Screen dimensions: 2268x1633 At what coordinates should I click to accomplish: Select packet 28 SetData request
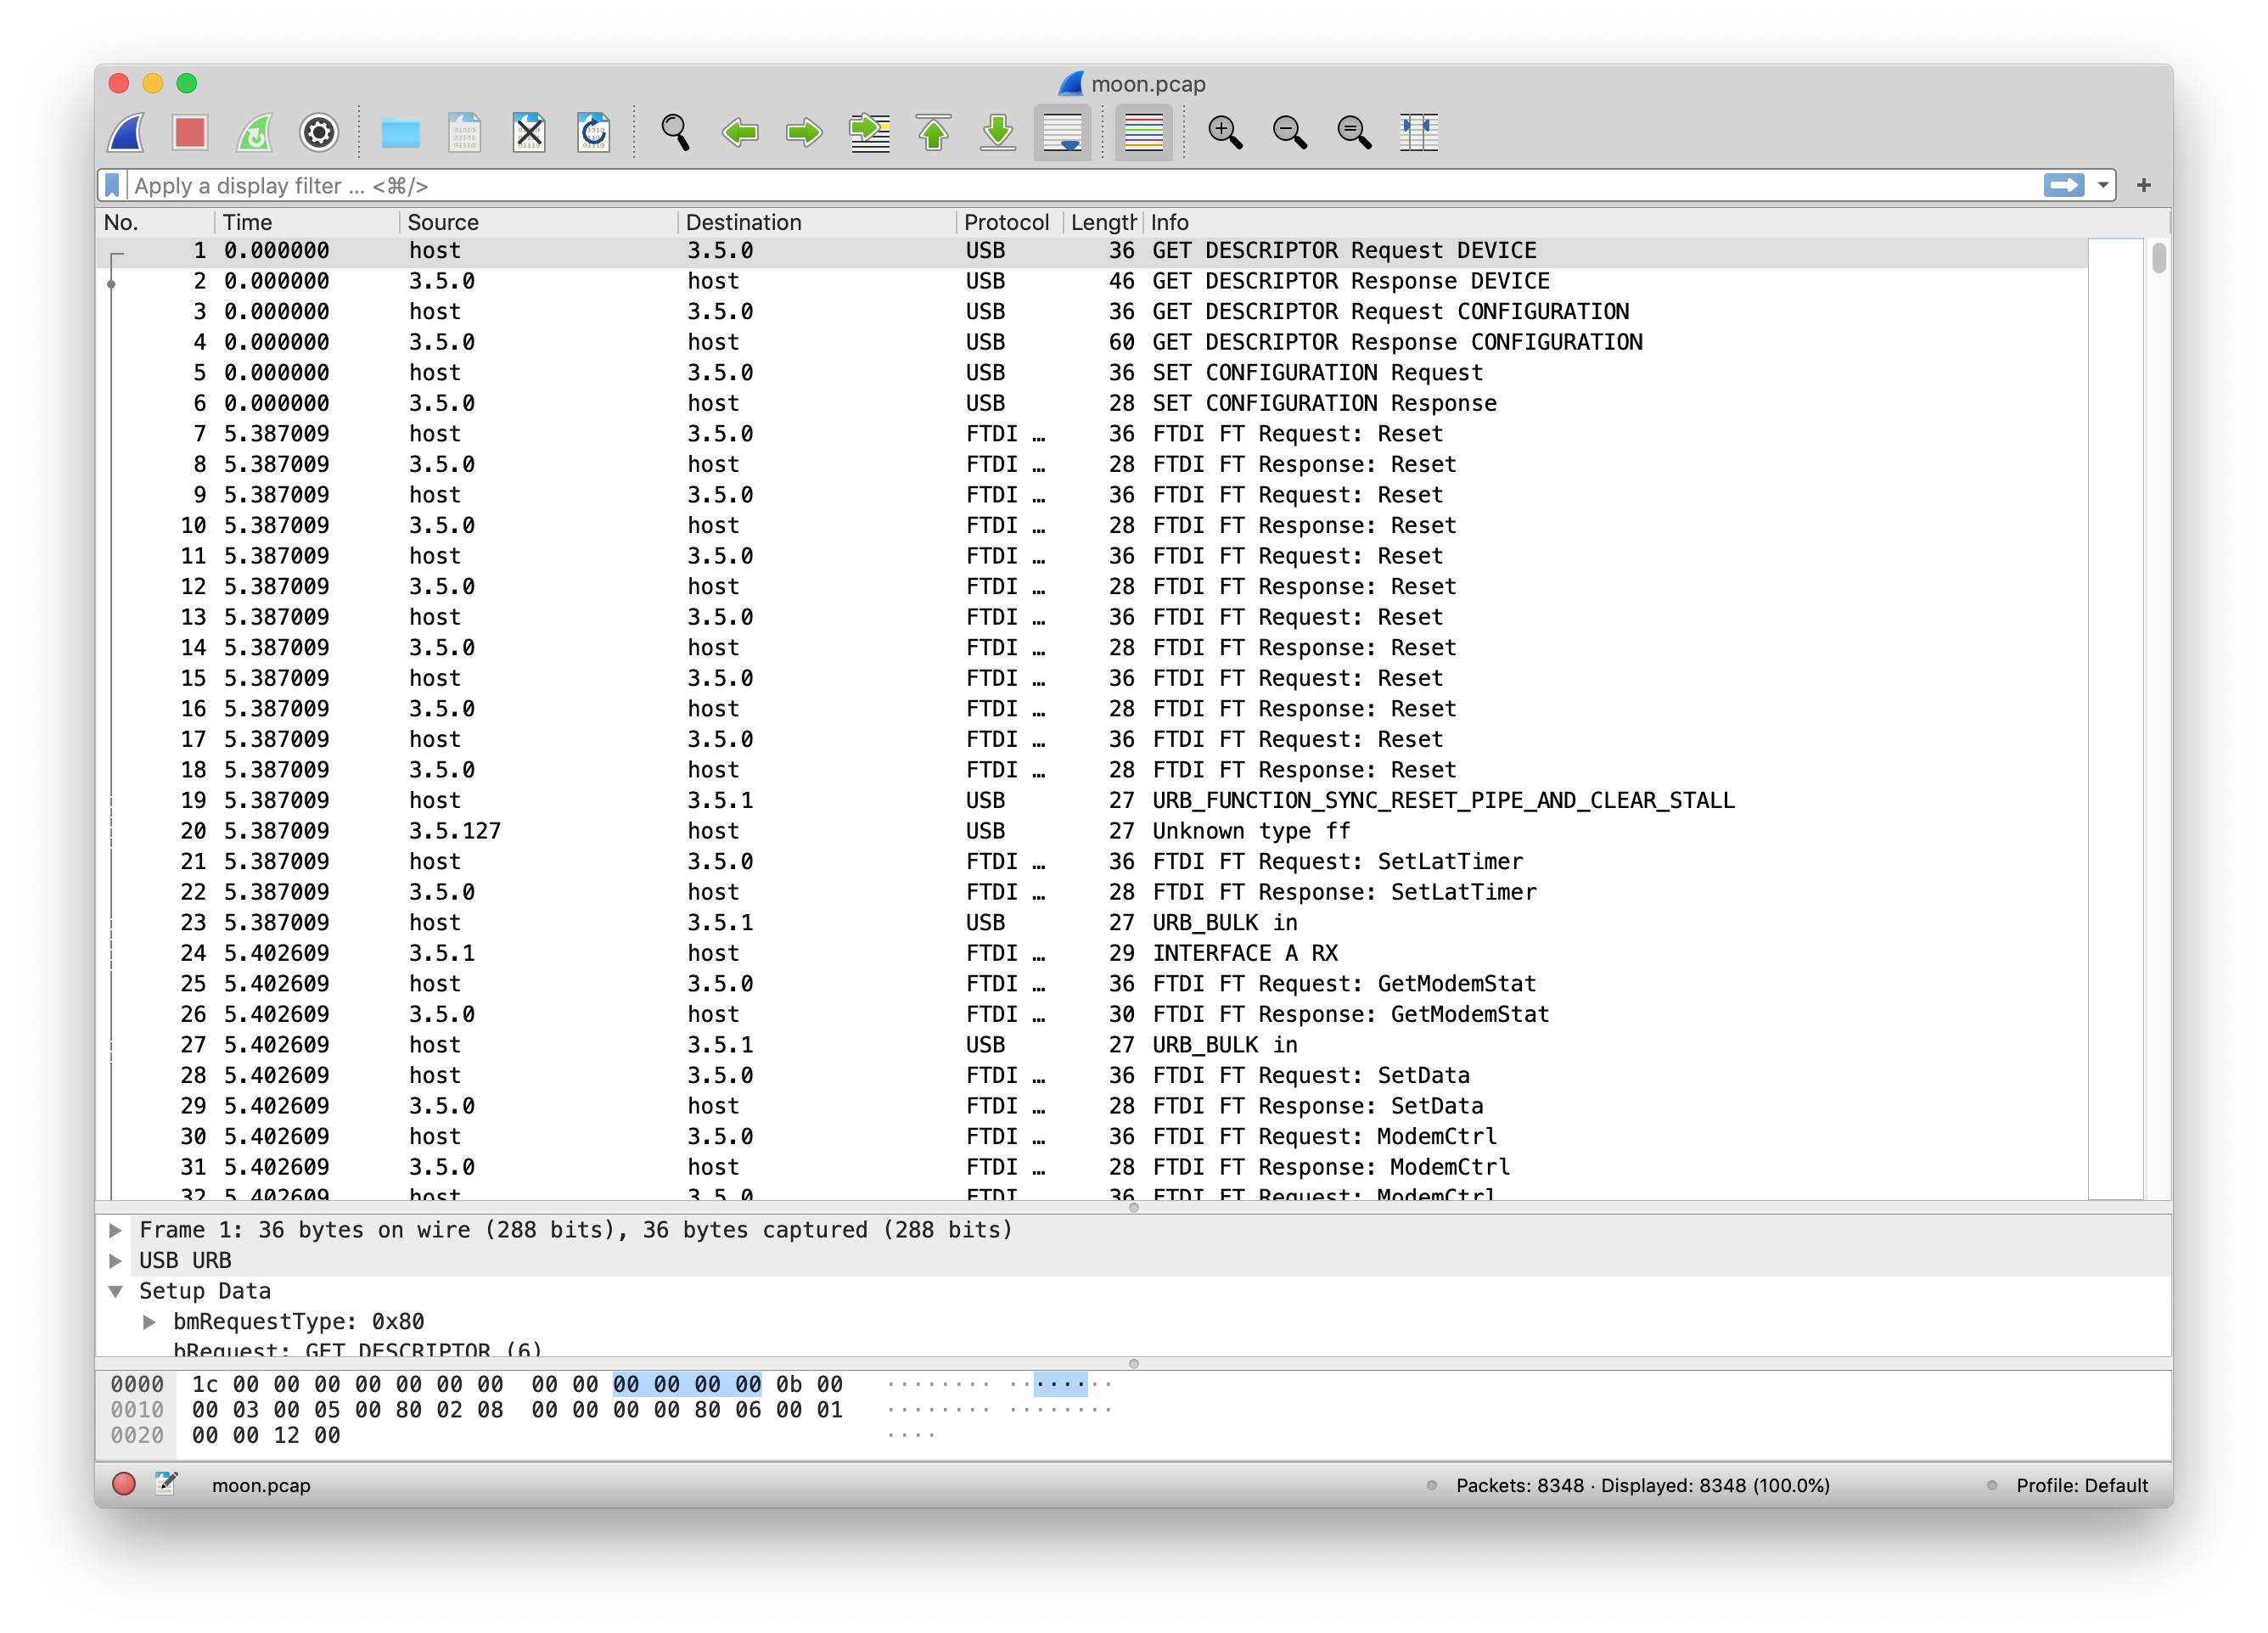1092,1075
